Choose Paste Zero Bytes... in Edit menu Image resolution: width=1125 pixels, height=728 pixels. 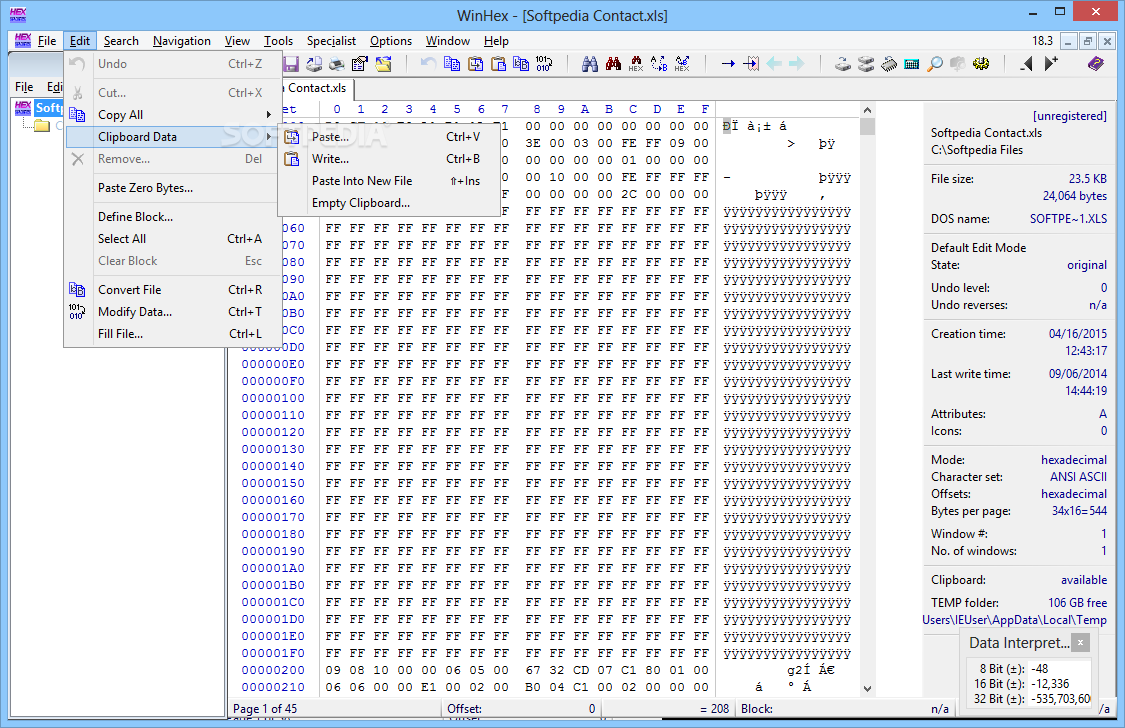tap(172, 188)
